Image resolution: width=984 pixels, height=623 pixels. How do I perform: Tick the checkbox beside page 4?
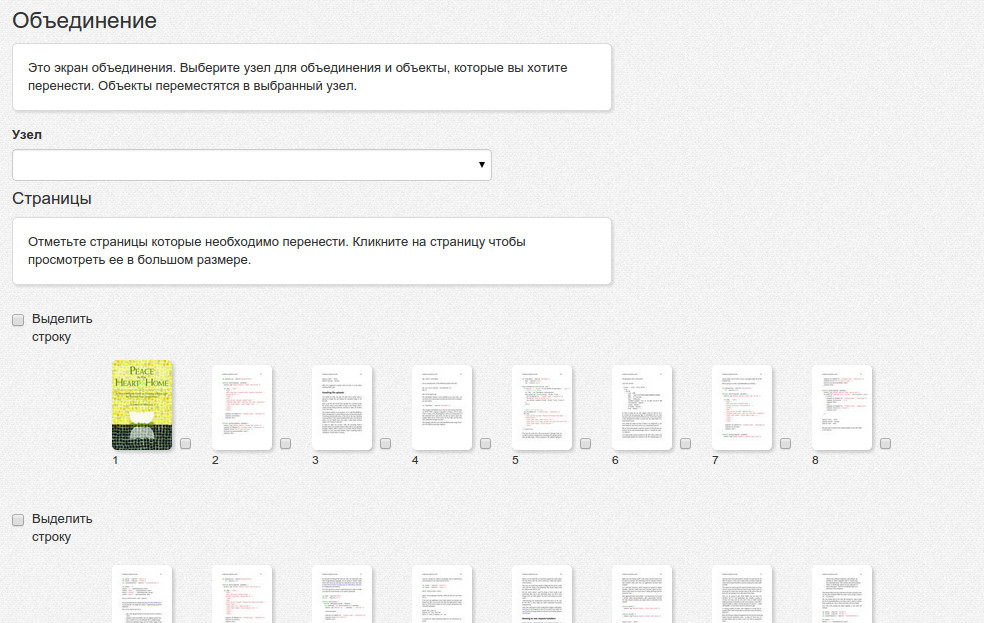pos(486,444)
